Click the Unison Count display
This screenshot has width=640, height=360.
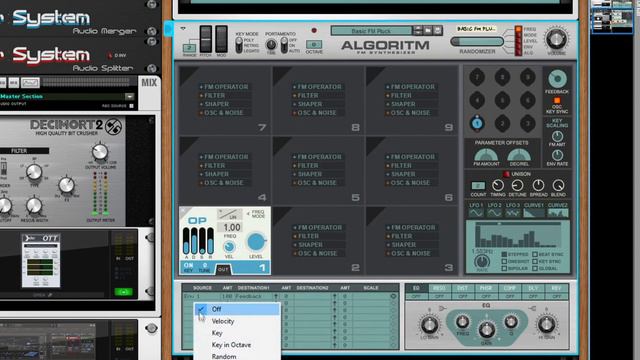478,186
